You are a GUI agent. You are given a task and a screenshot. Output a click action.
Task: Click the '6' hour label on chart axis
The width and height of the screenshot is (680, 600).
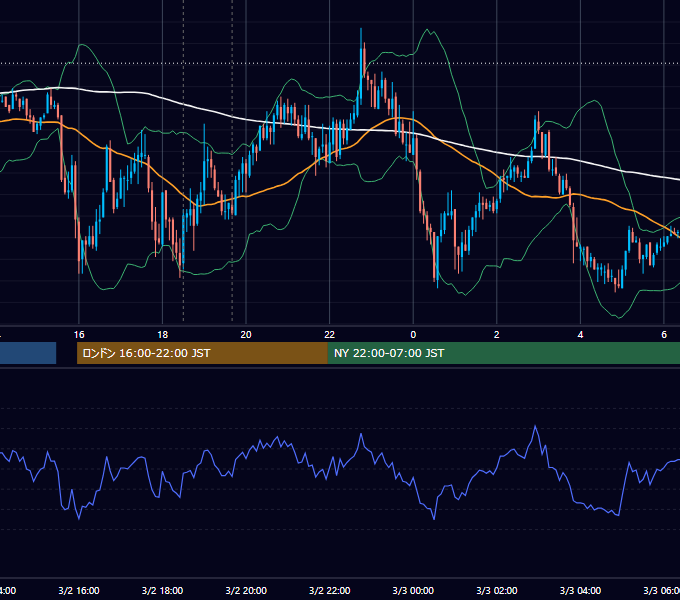pos(664,335)
